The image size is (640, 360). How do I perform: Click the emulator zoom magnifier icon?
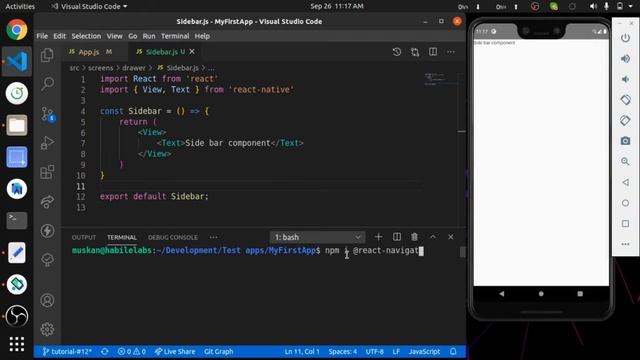(x=625, y=161)
